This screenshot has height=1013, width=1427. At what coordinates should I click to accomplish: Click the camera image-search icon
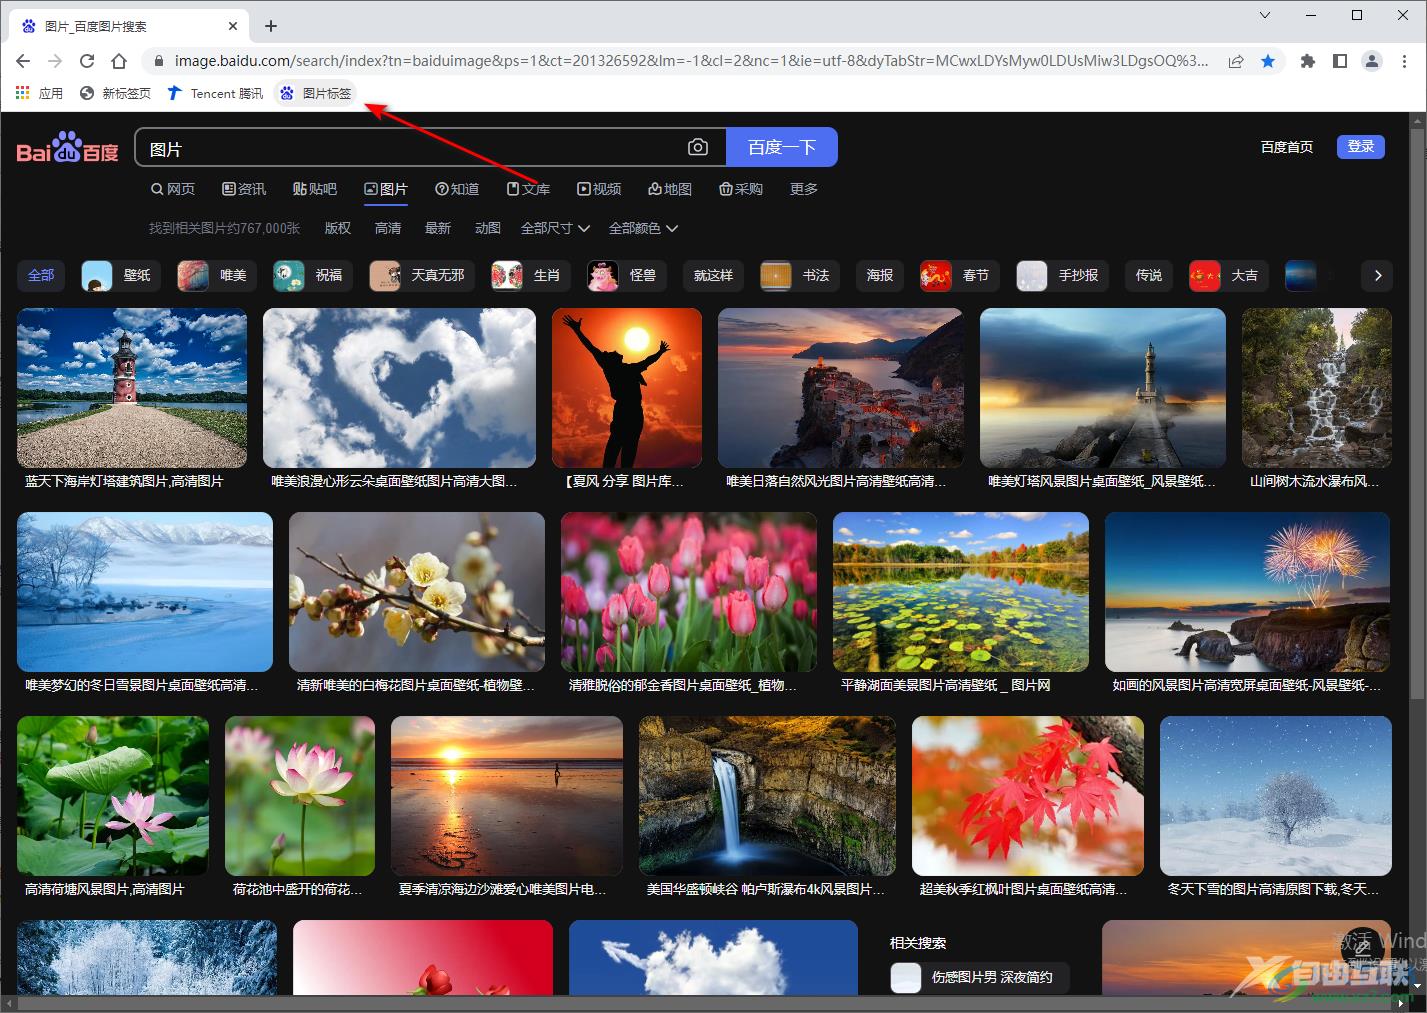click(698, 147)
